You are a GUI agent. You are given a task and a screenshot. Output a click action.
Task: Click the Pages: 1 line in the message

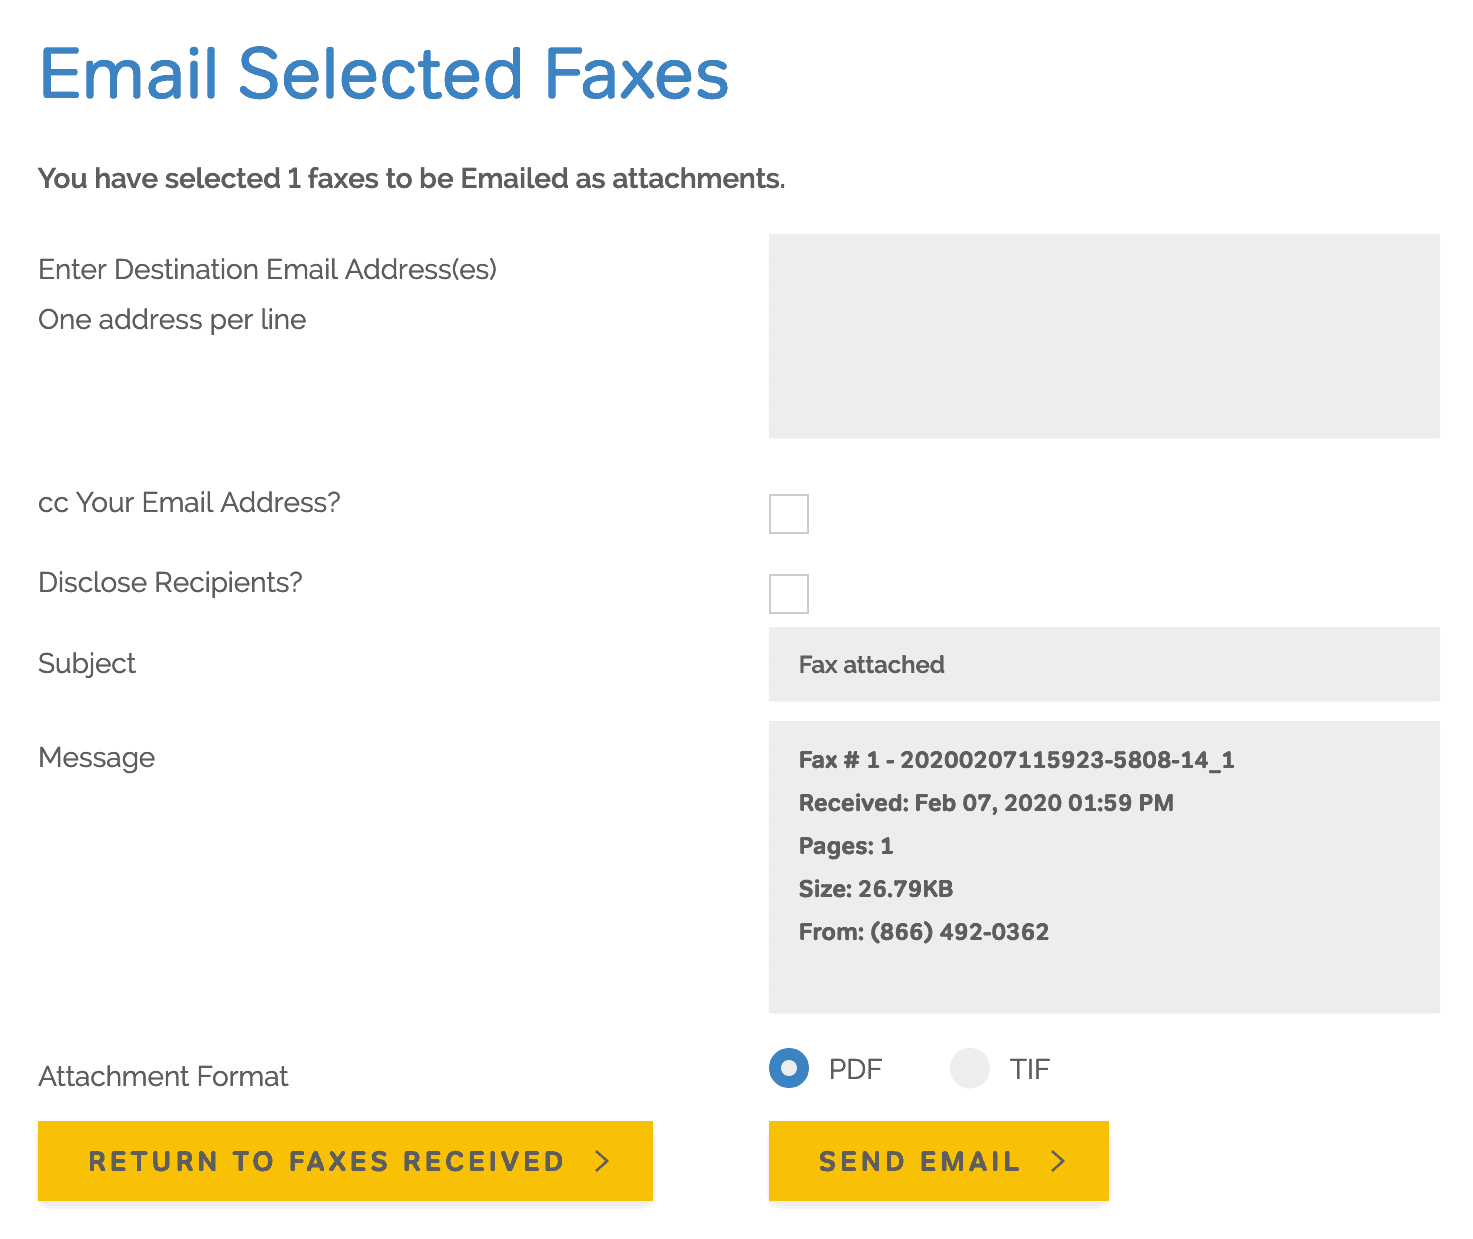coord(845,845)
